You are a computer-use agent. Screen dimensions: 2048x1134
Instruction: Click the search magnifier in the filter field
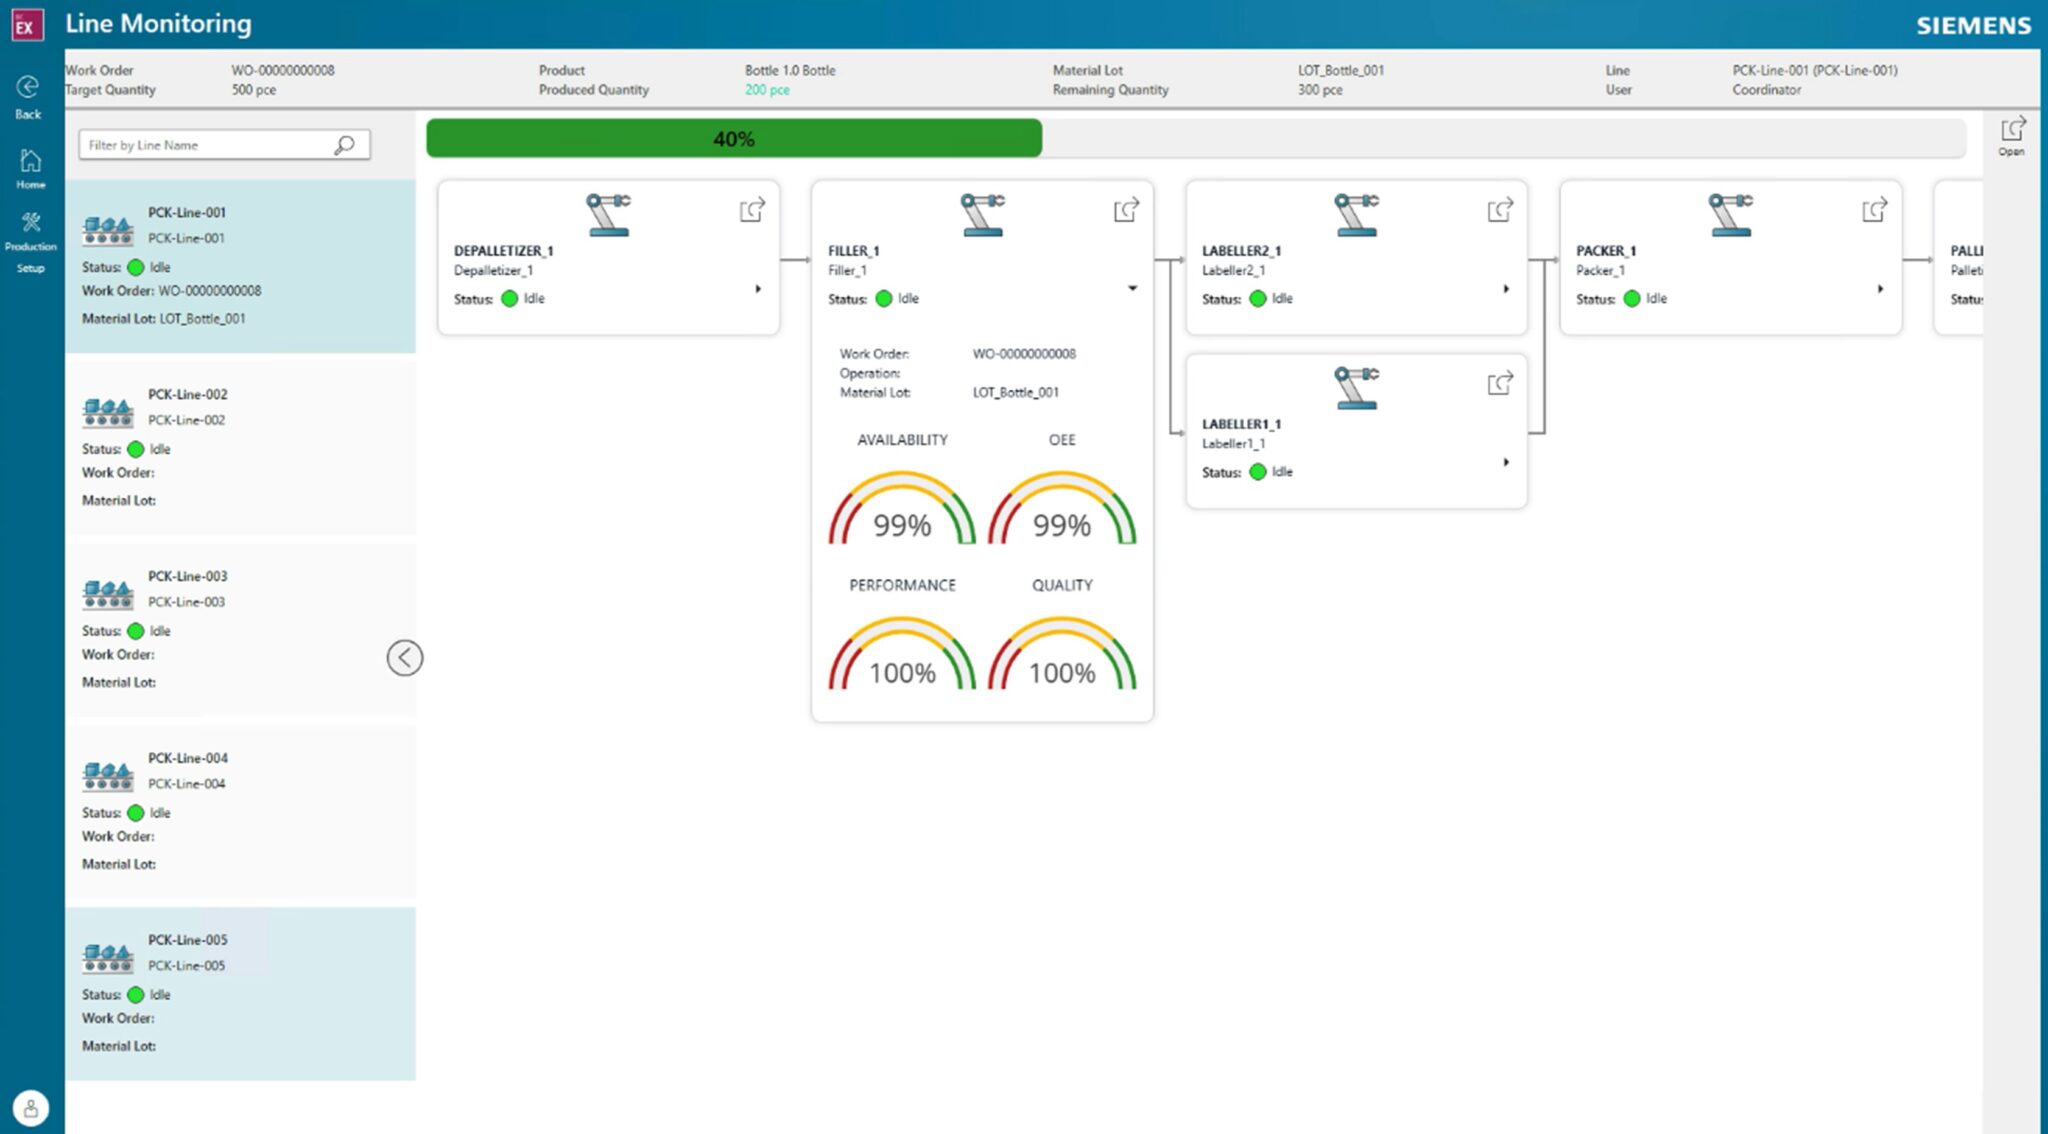coord(344,145)
